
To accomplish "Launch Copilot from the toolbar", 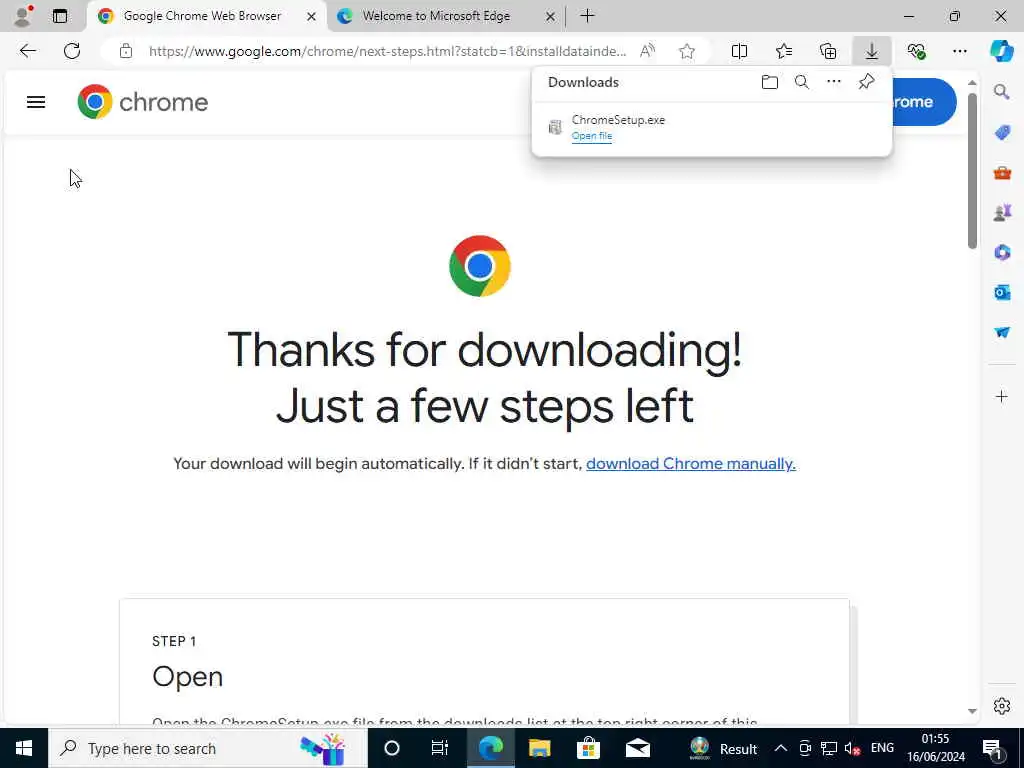I will 1001,51.
